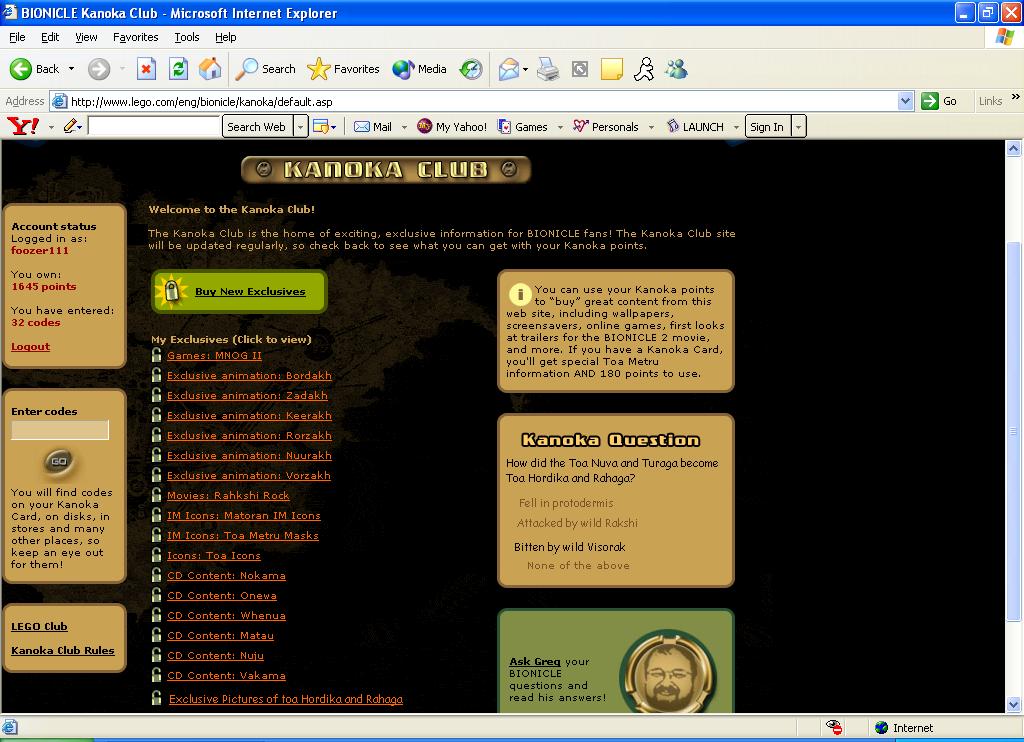
Task: Open the Yahoo Mail dropdown arrow
Action: point(404,127)
